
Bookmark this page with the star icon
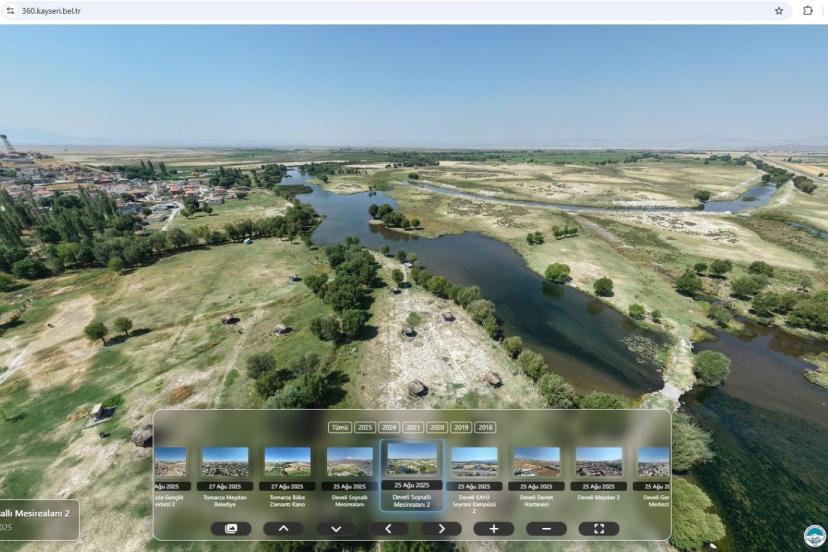779,11
